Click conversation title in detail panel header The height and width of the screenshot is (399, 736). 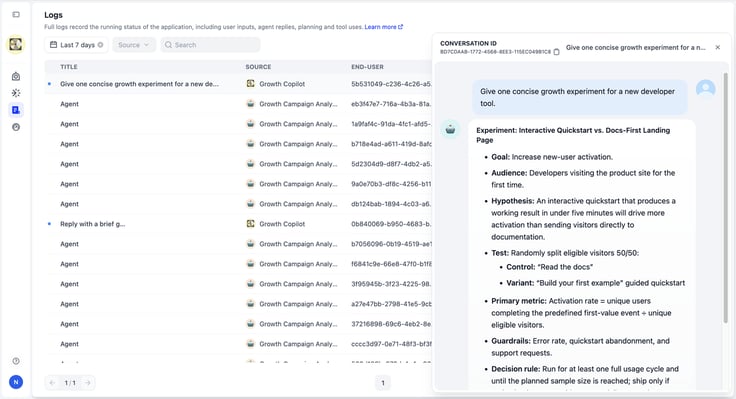636,47
